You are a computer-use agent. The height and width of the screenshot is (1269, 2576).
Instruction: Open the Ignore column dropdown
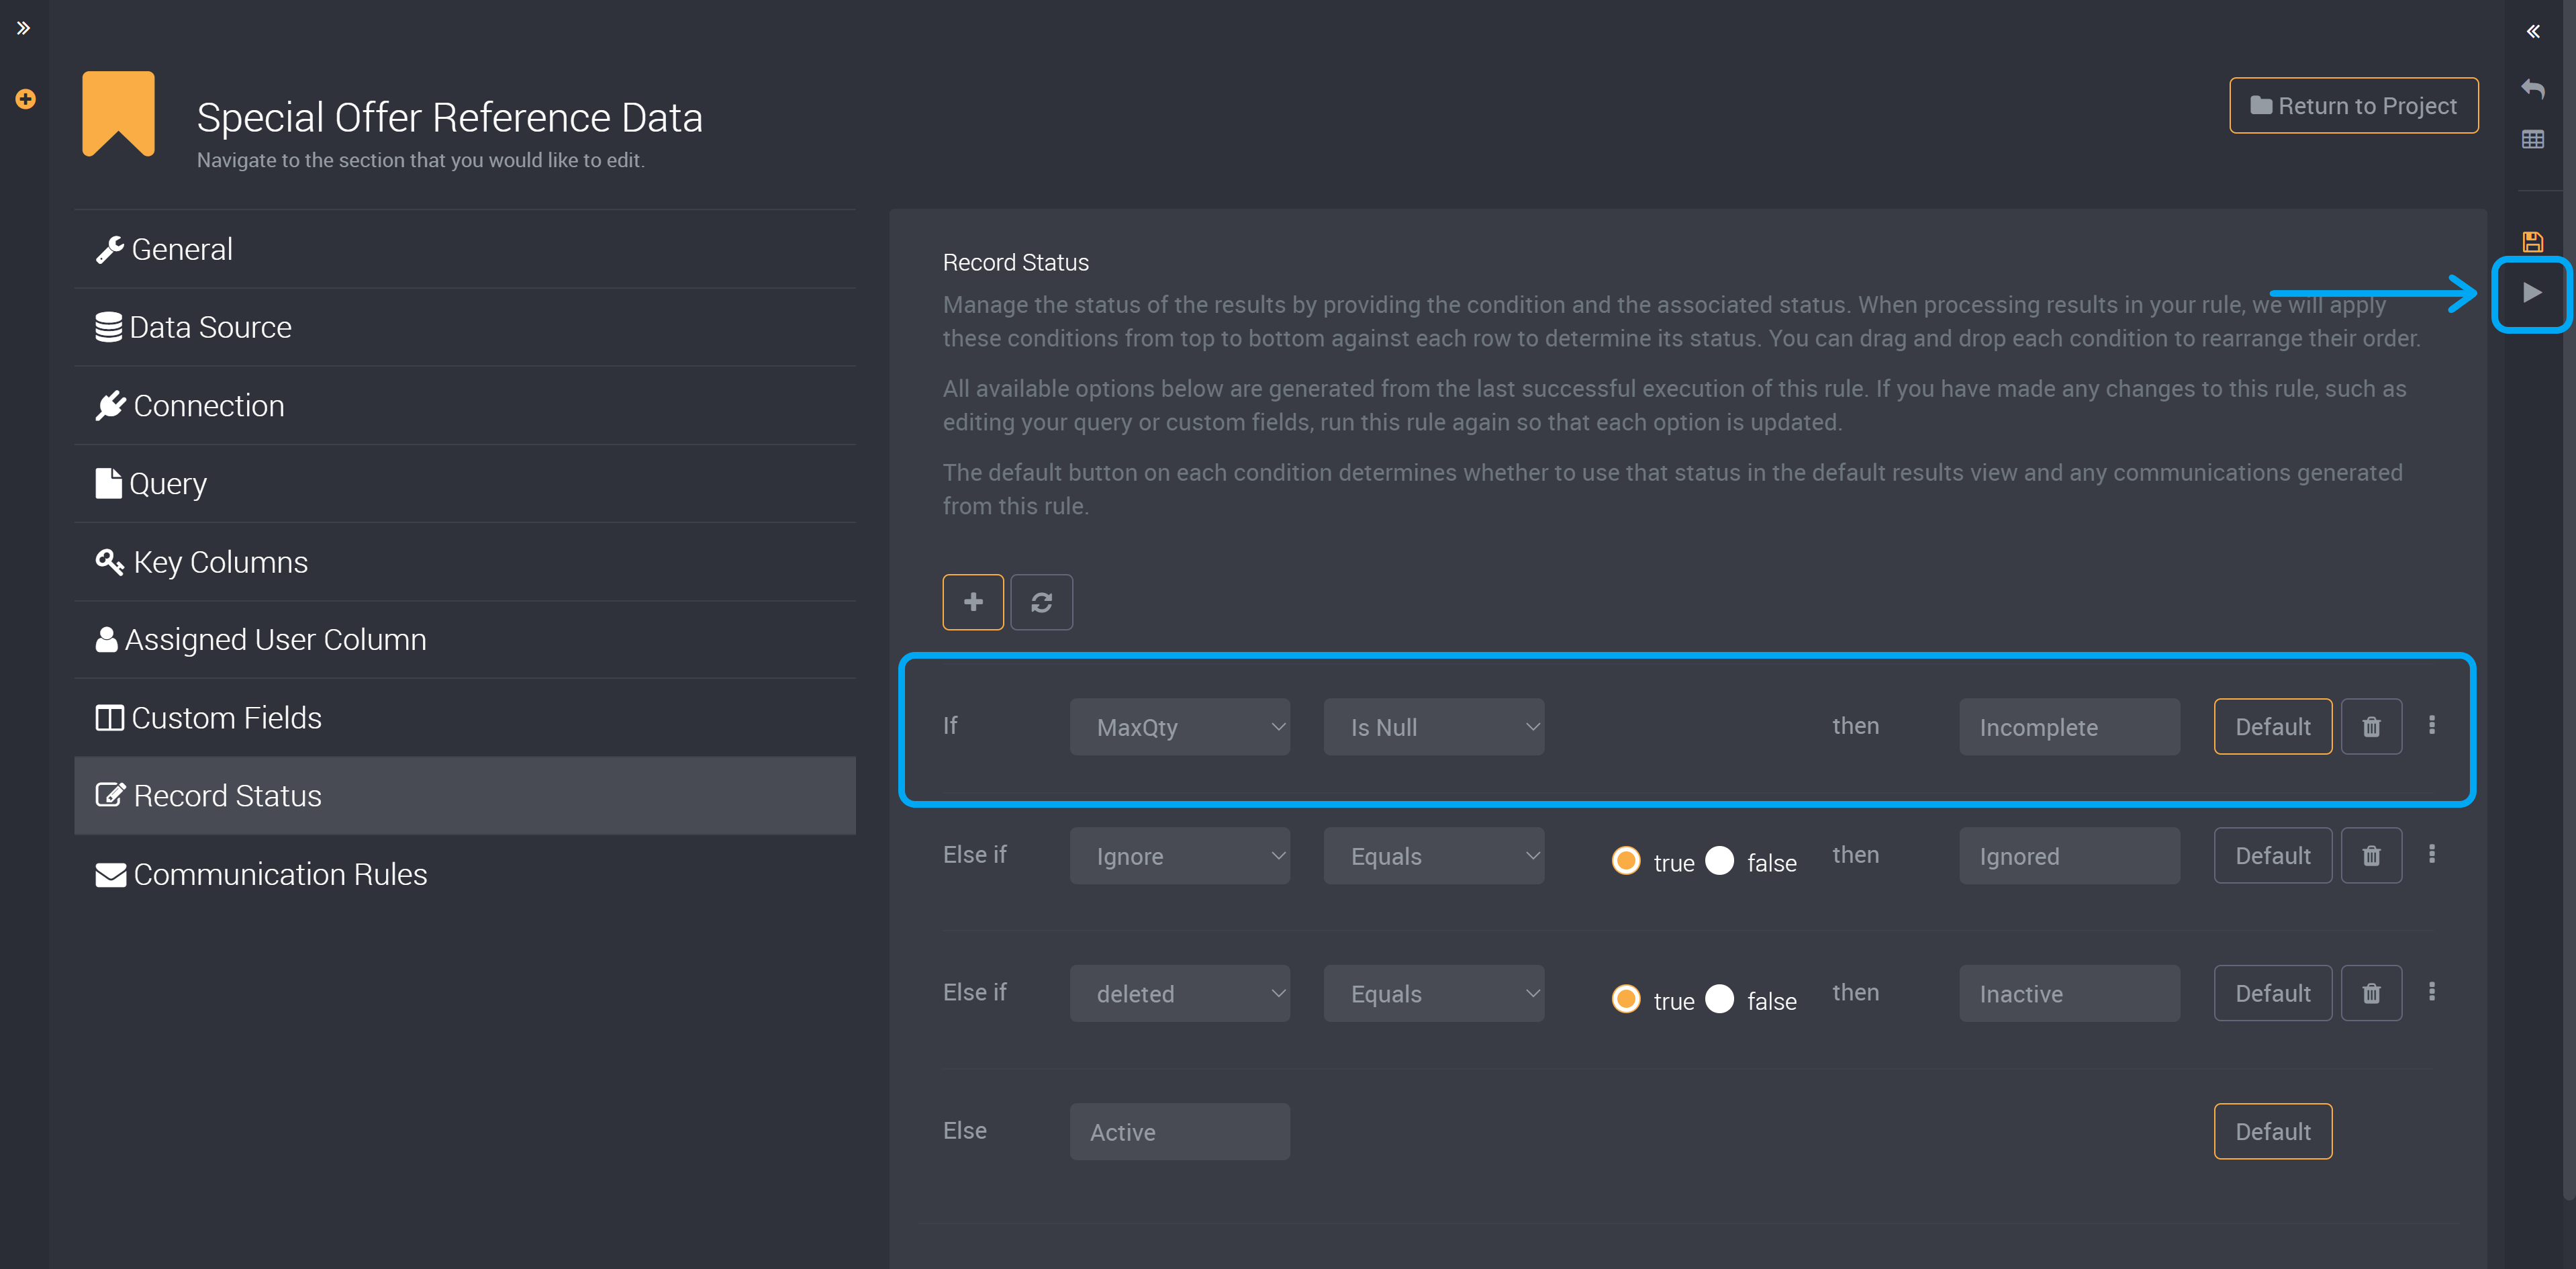point(1179,855)
